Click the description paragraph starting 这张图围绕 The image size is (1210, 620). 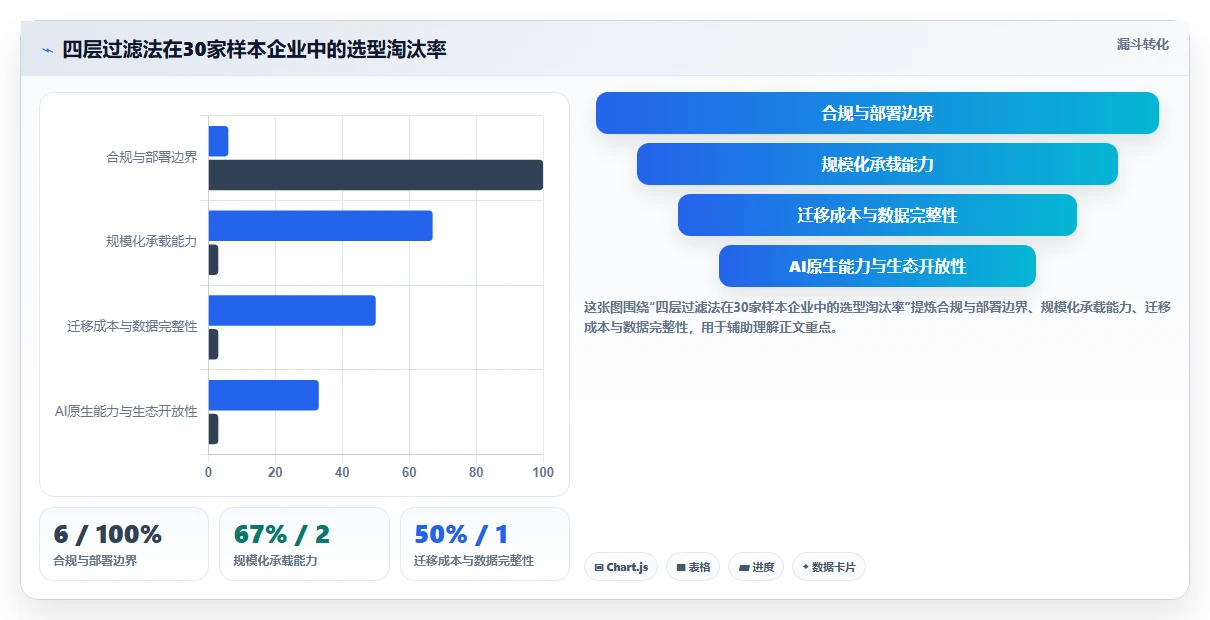[x=877, y=317]
